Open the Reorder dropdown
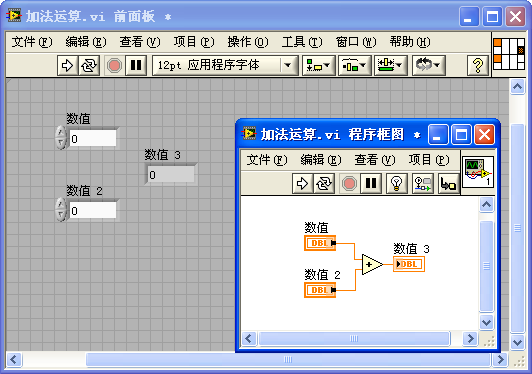 [428, 65]
